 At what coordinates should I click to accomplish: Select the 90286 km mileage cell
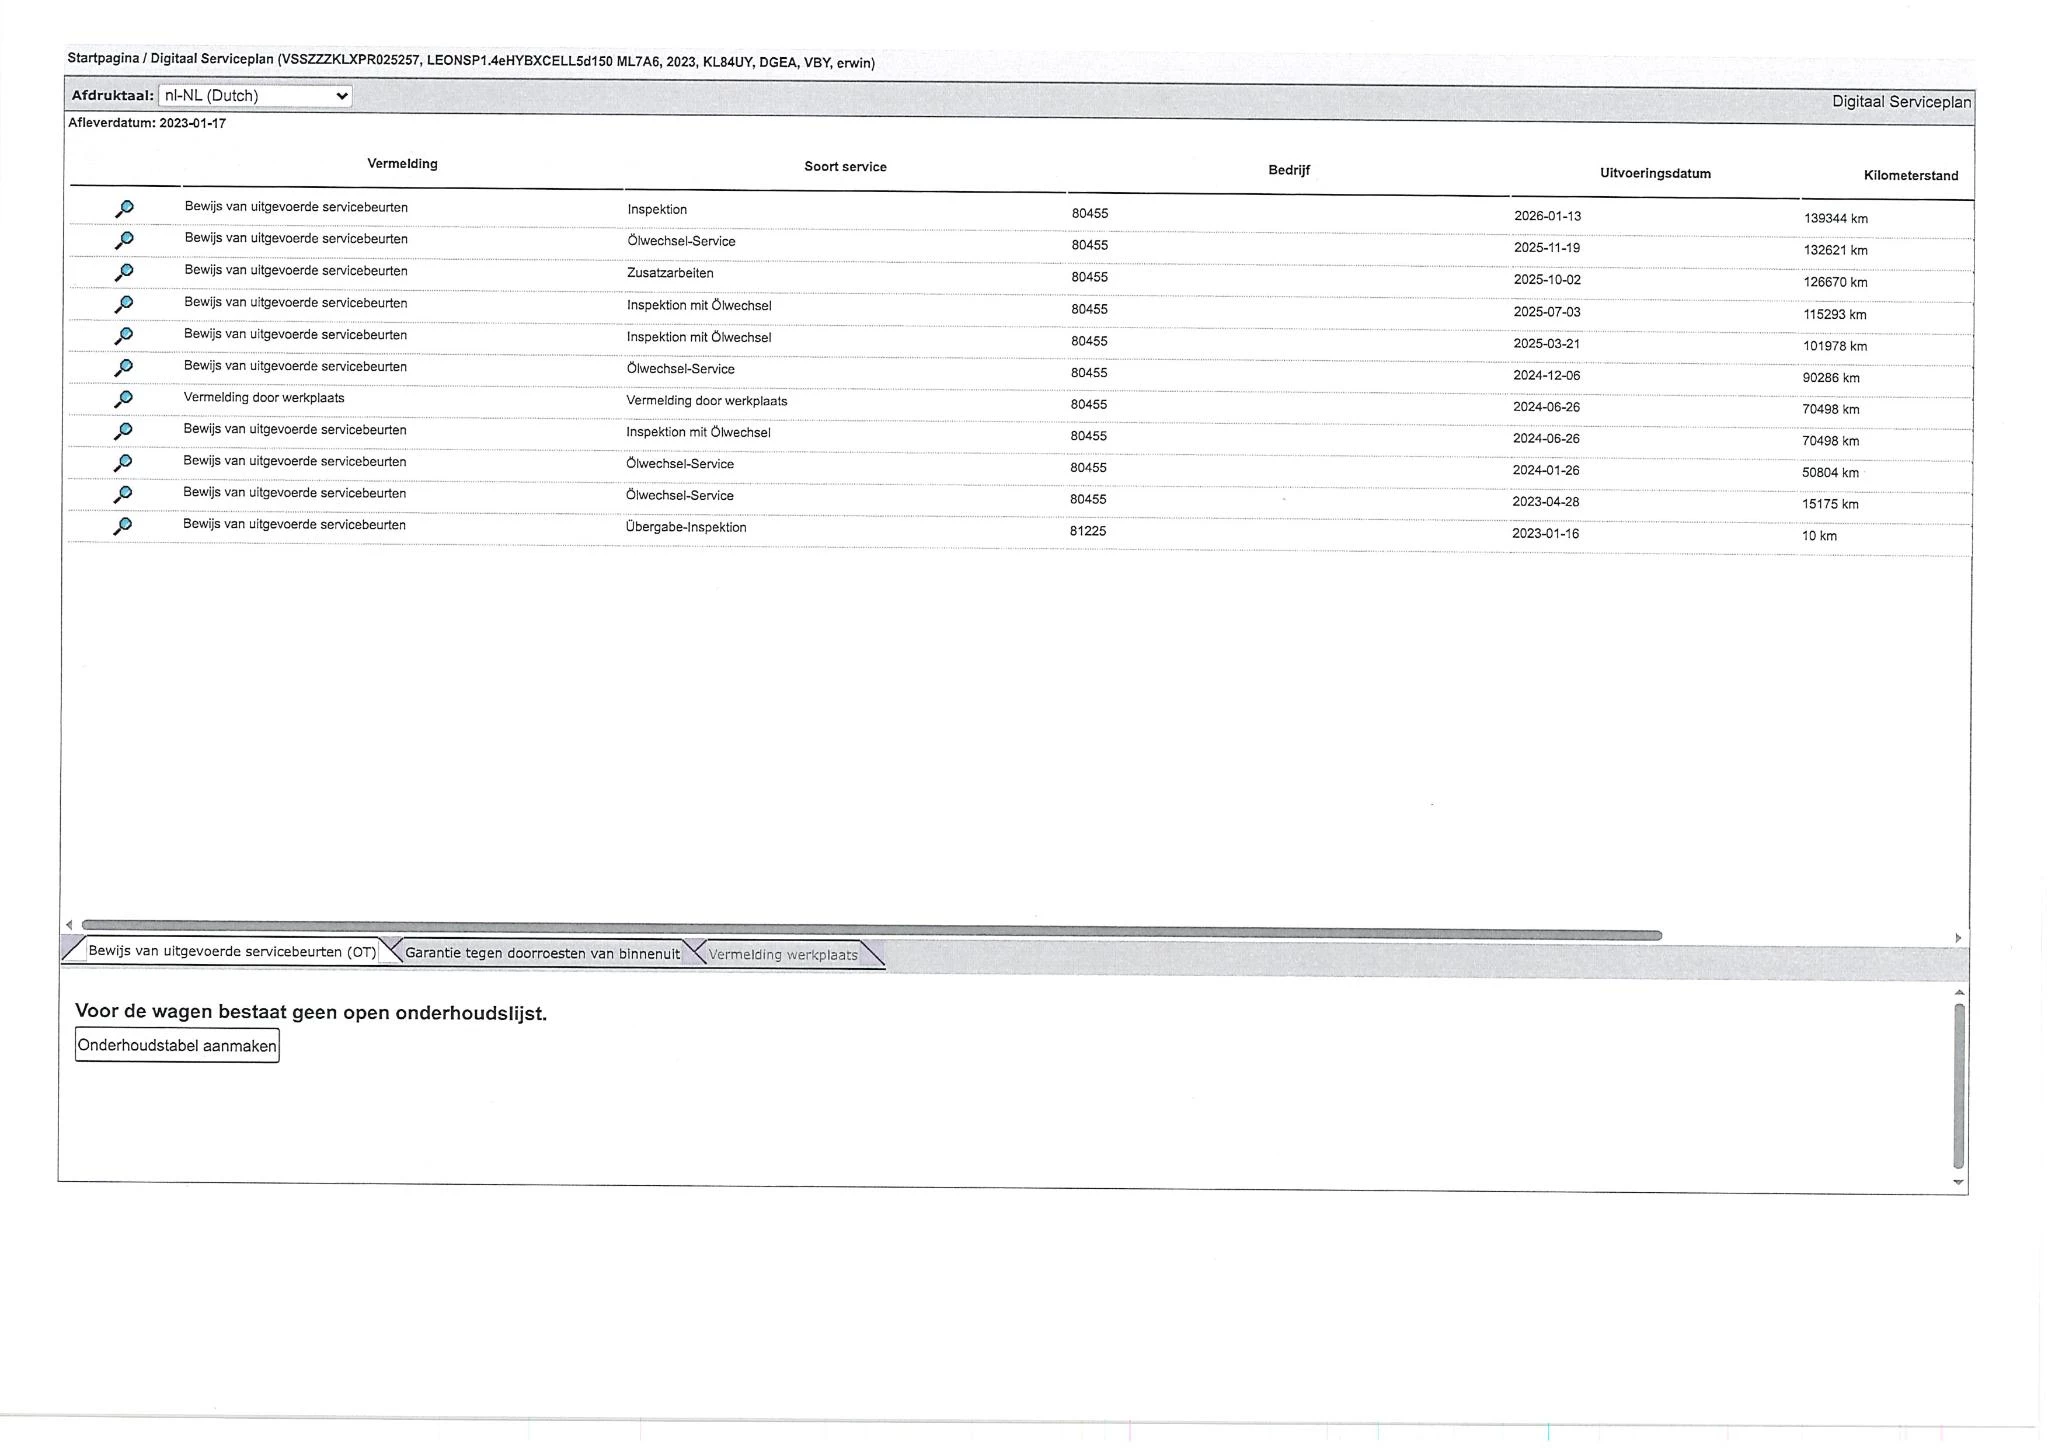(1831, 378)
